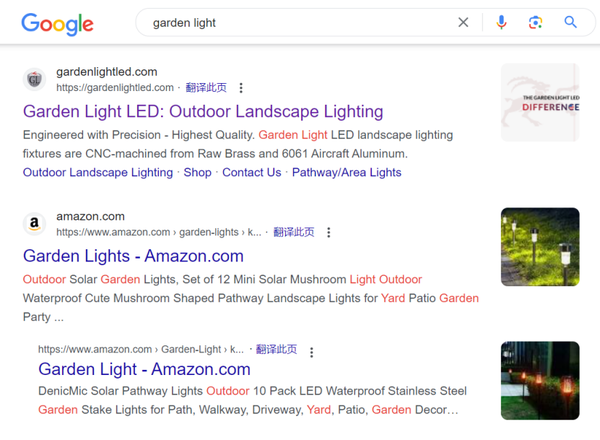Follow the 'Outdoor Landscape Lighting' sitelink
The width and height of the screenshot is (600, 440).
coord(98,173)
